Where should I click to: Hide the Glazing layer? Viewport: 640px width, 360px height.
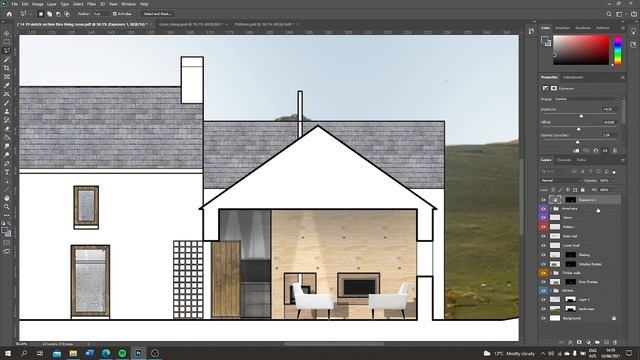click(x=543, y=255)
